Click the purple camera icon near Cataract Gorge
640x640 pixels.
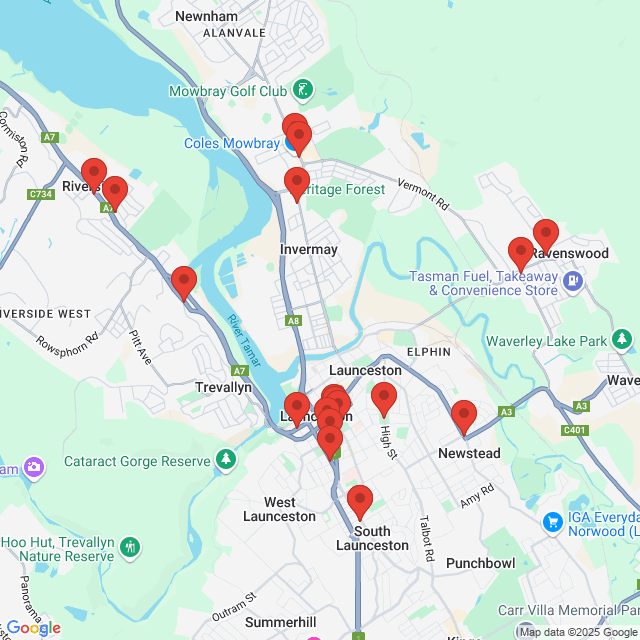34,467
